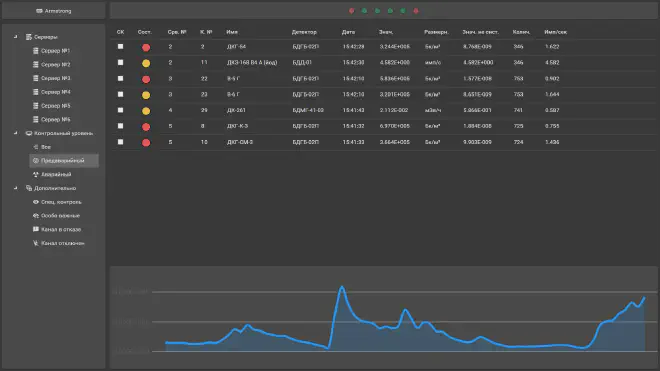Viewport: 660px width, 371px height.
Task: Select the Сервер №5 server icon
Action: pos(36,106)
